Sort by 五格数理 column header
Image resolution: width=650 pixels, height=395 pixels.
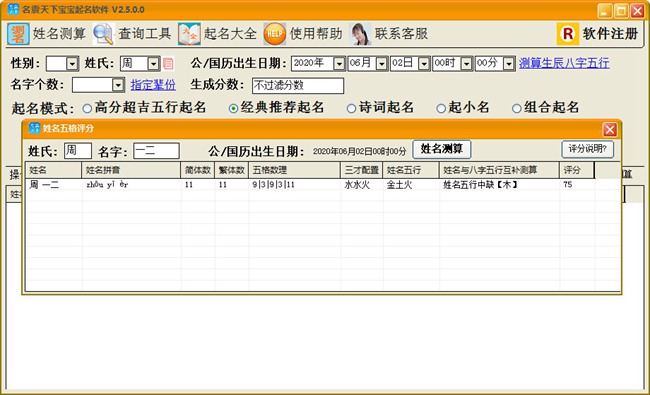294,170
